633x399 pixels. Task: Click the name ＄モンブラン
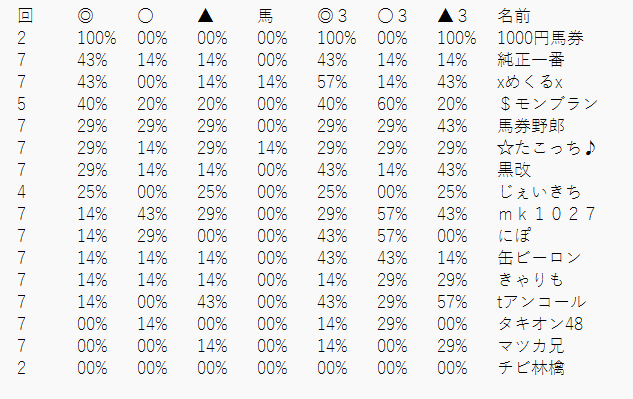pos(548,104)
